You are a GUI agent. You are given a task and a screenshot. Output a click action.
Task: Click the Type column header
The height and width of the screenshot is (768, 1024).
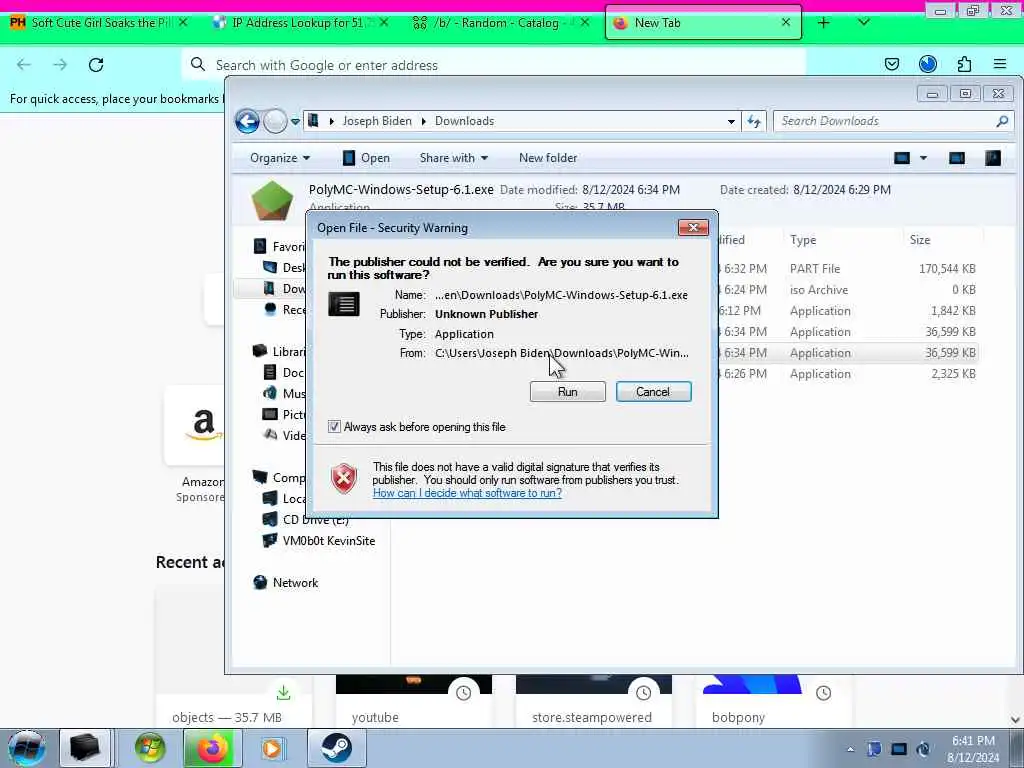(803, 240)
